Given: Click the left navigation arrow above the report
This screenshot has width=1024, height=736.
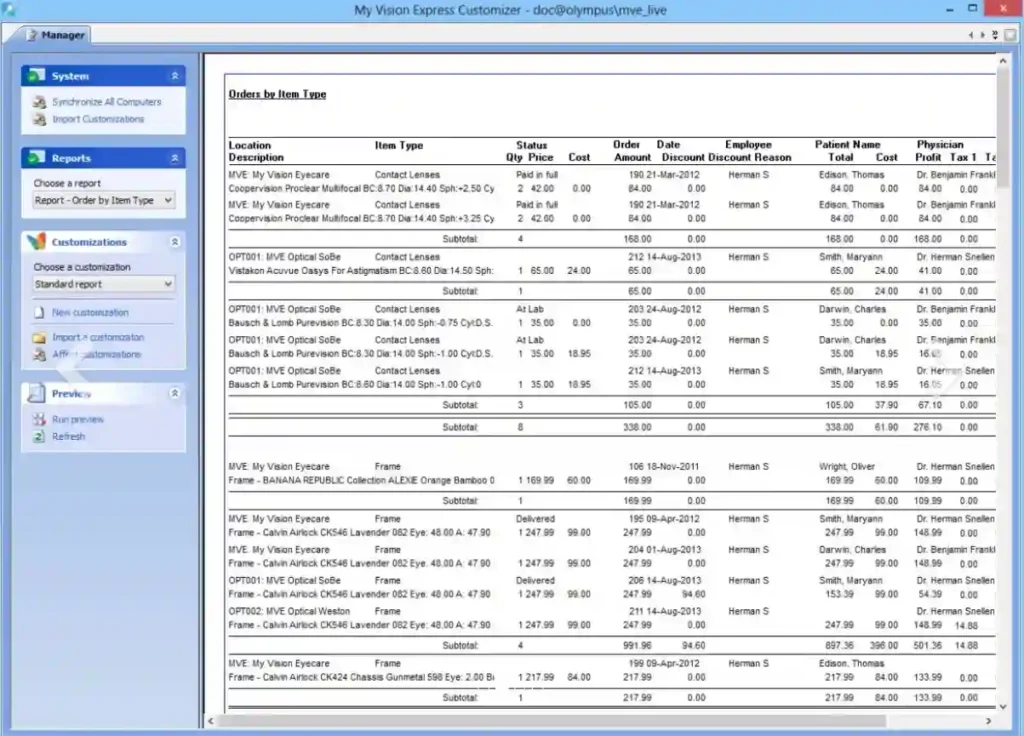Looking at the screenshot, I should click(x=971, y=34).
